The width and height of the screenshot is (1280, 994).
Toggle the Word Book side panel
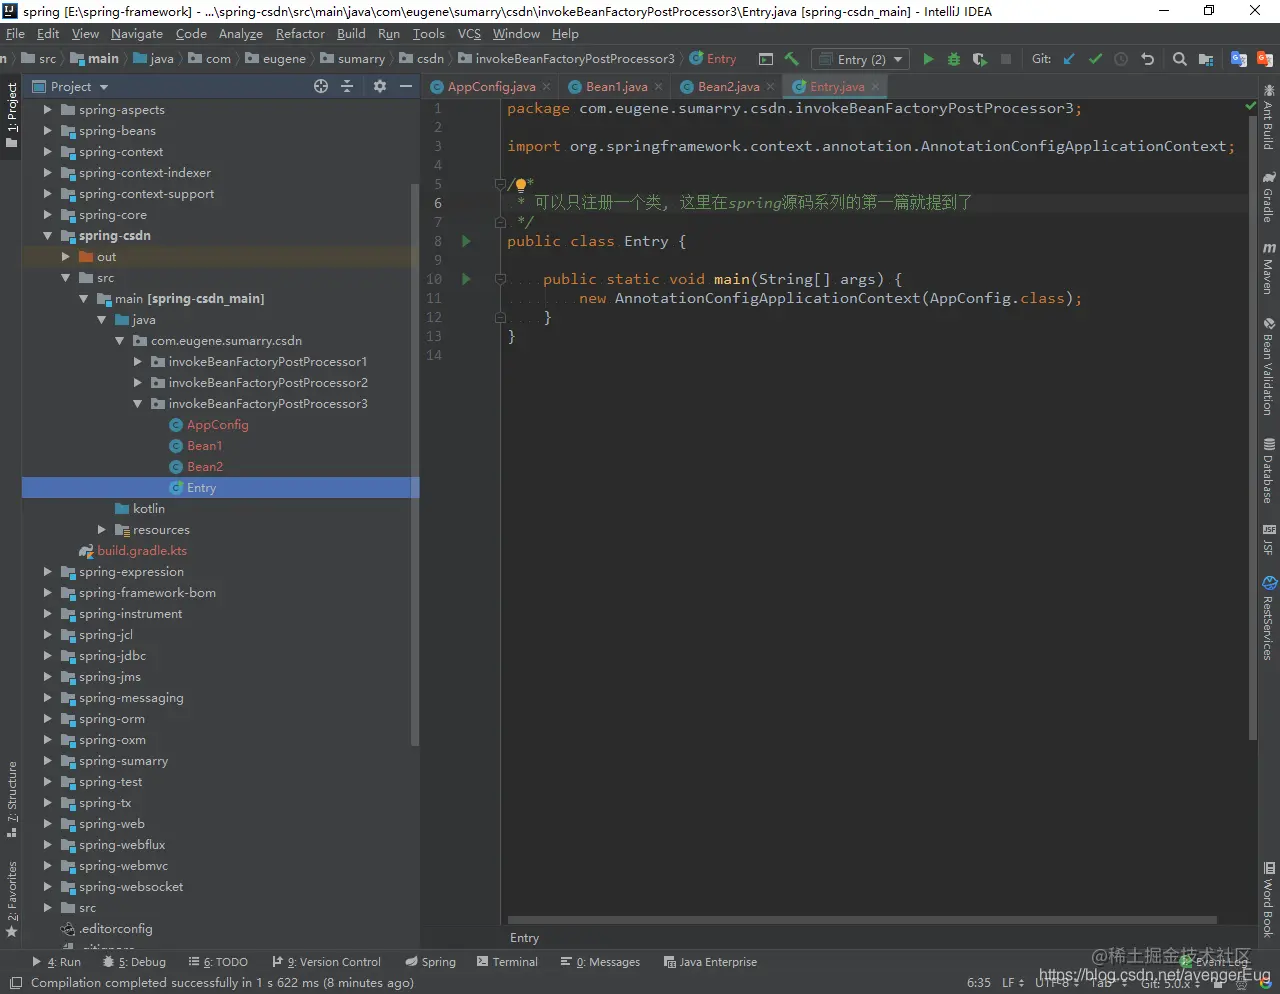(x=1268, y=900)
